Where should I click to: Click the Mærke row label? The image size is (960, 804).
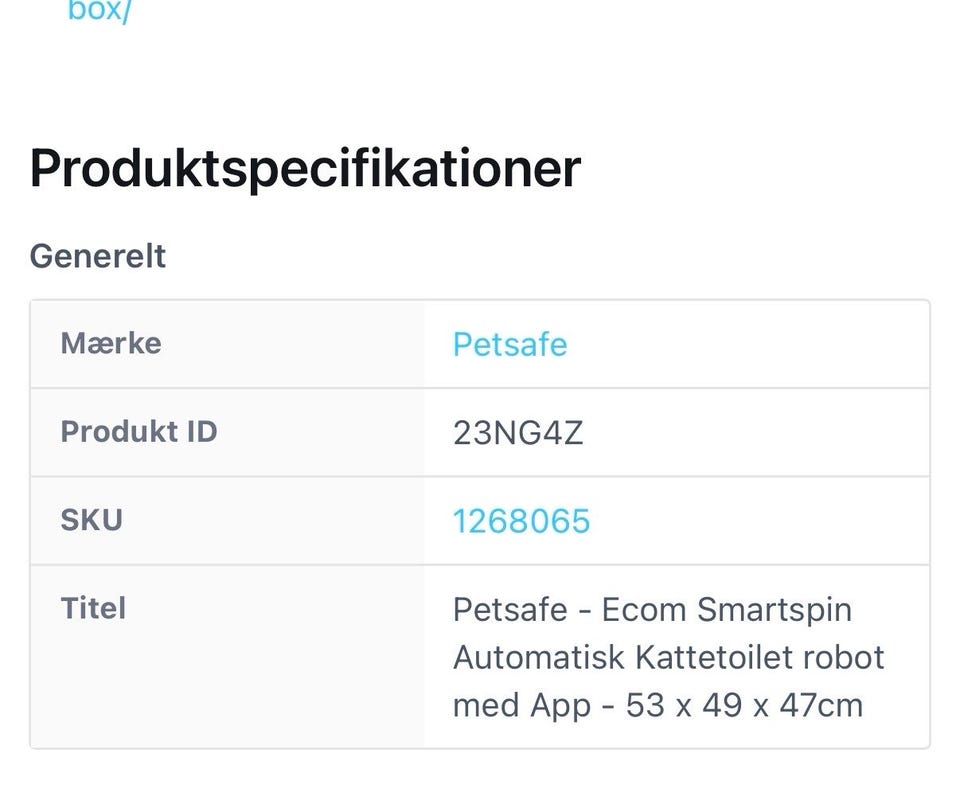(111, 343)
